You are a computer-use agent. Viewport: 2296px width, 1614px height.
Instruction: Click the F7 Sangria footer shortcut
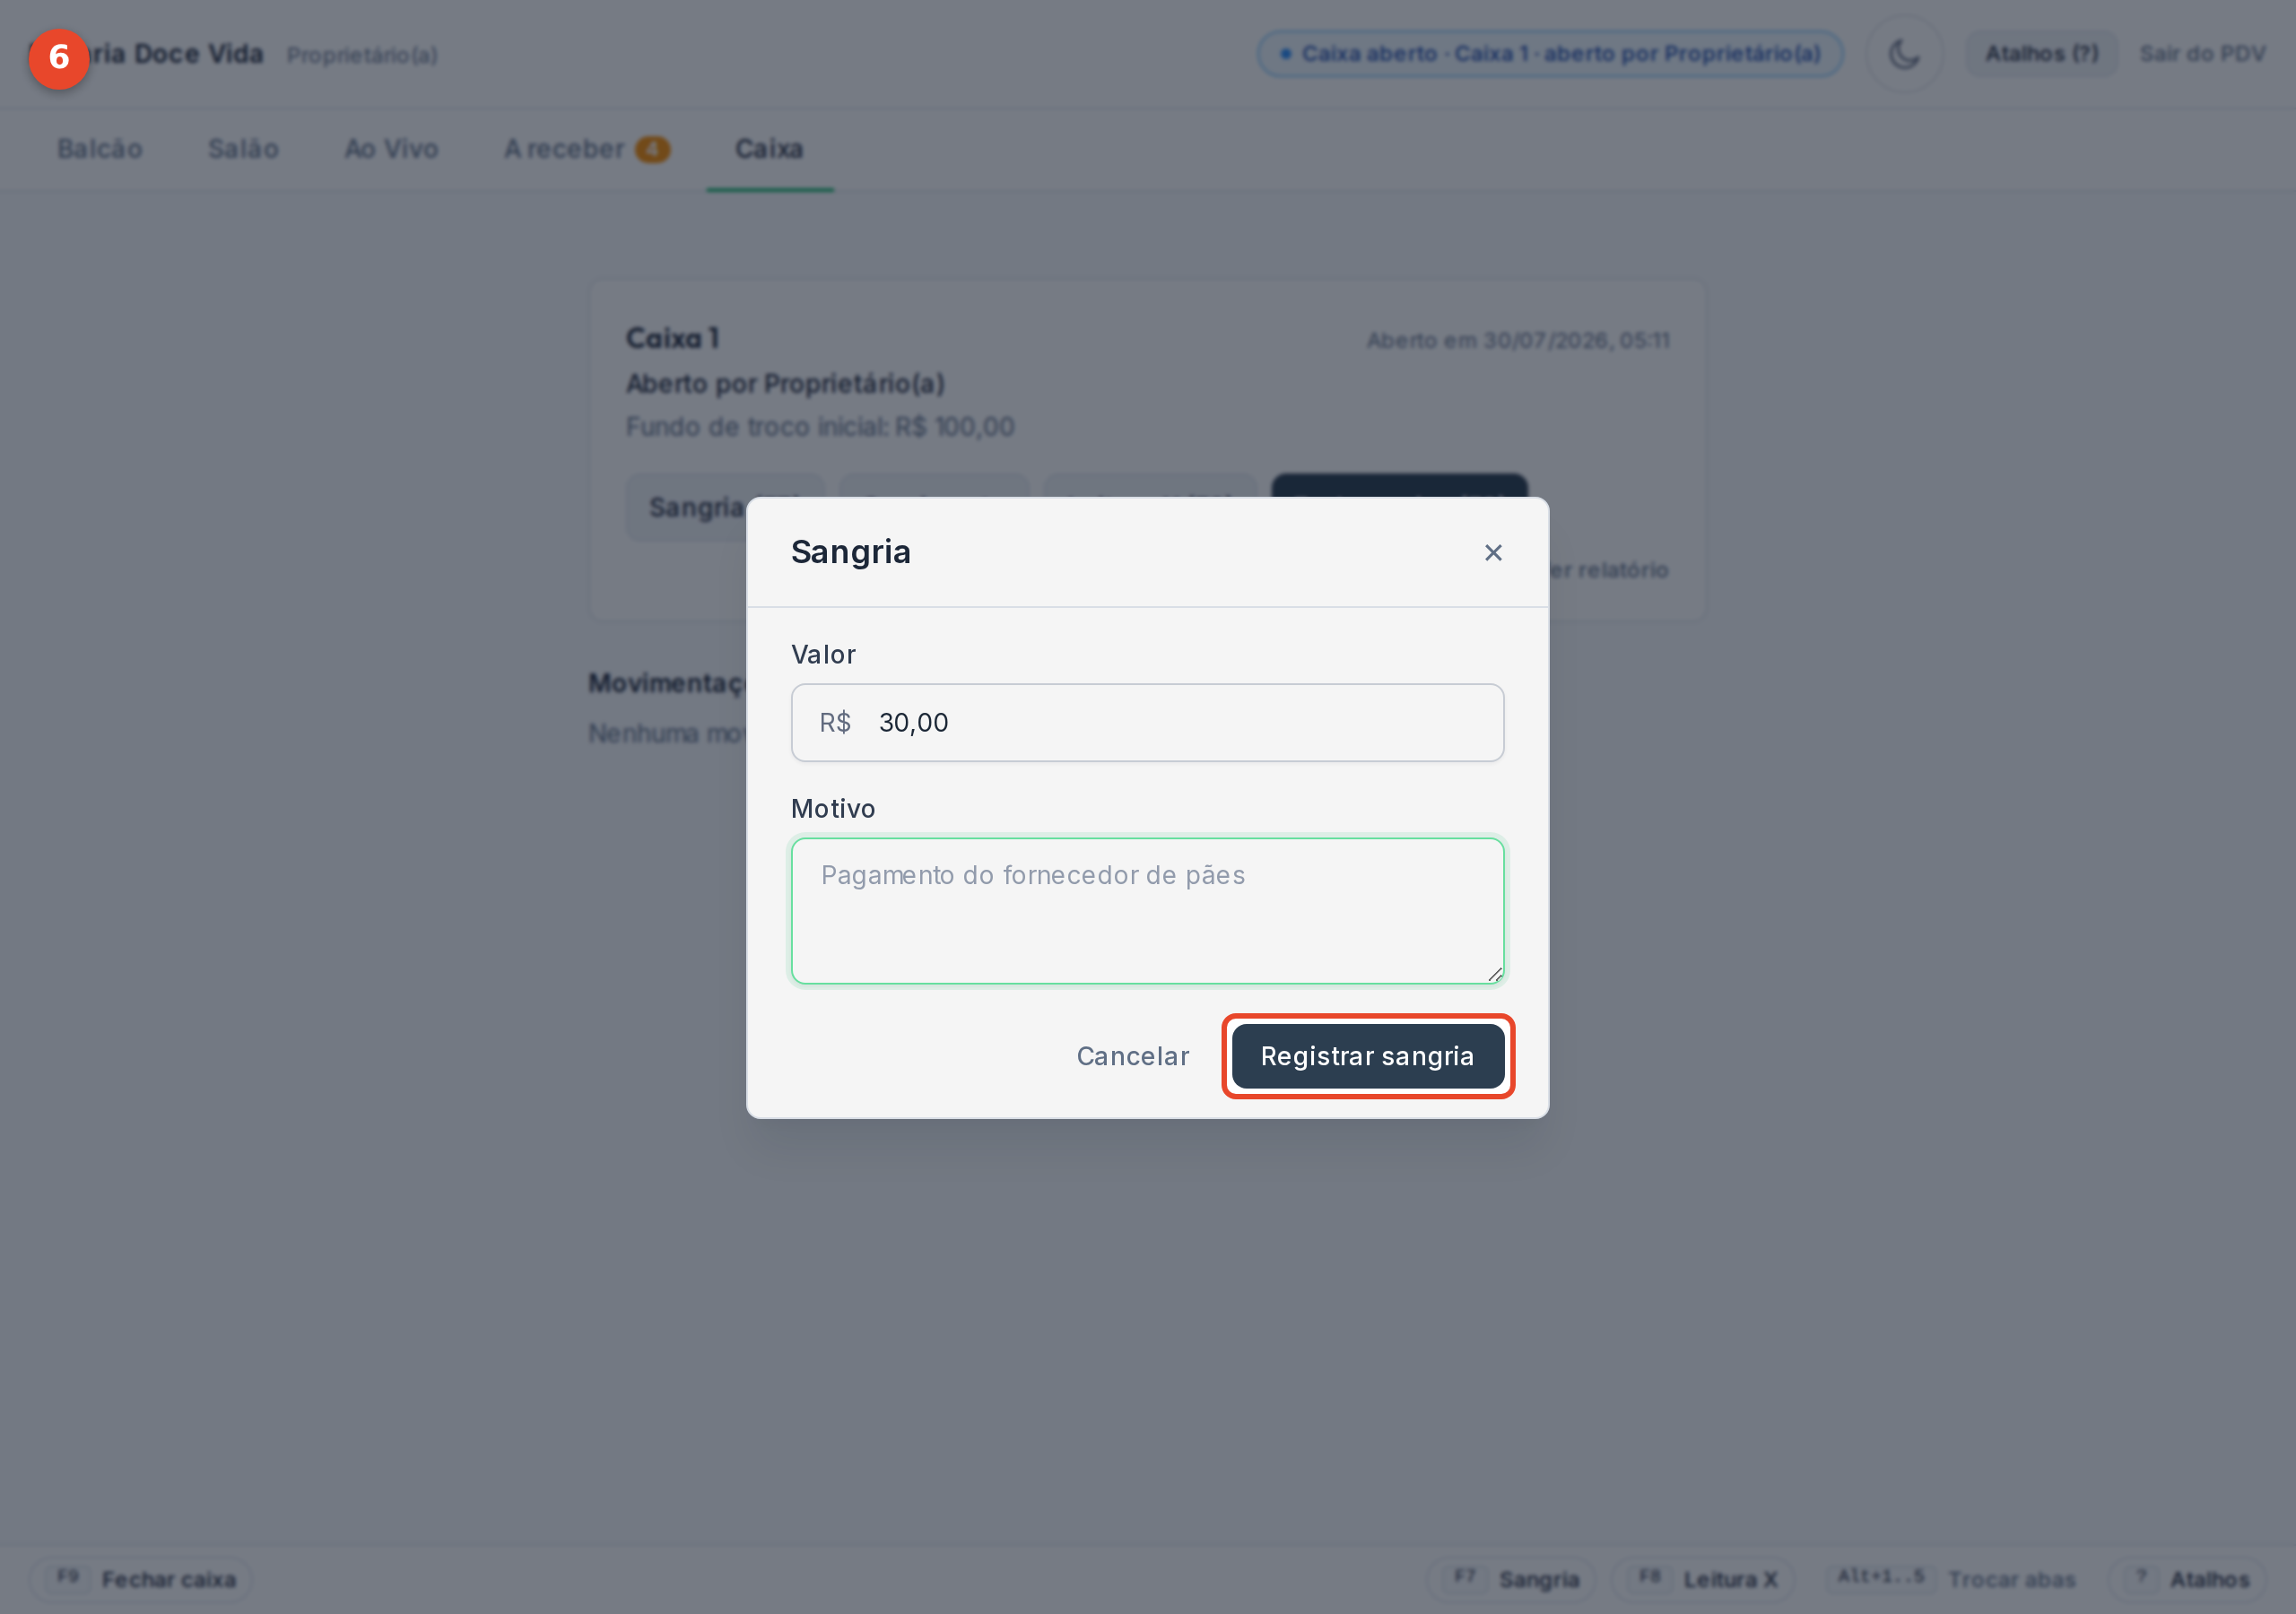point(1511,1579)
